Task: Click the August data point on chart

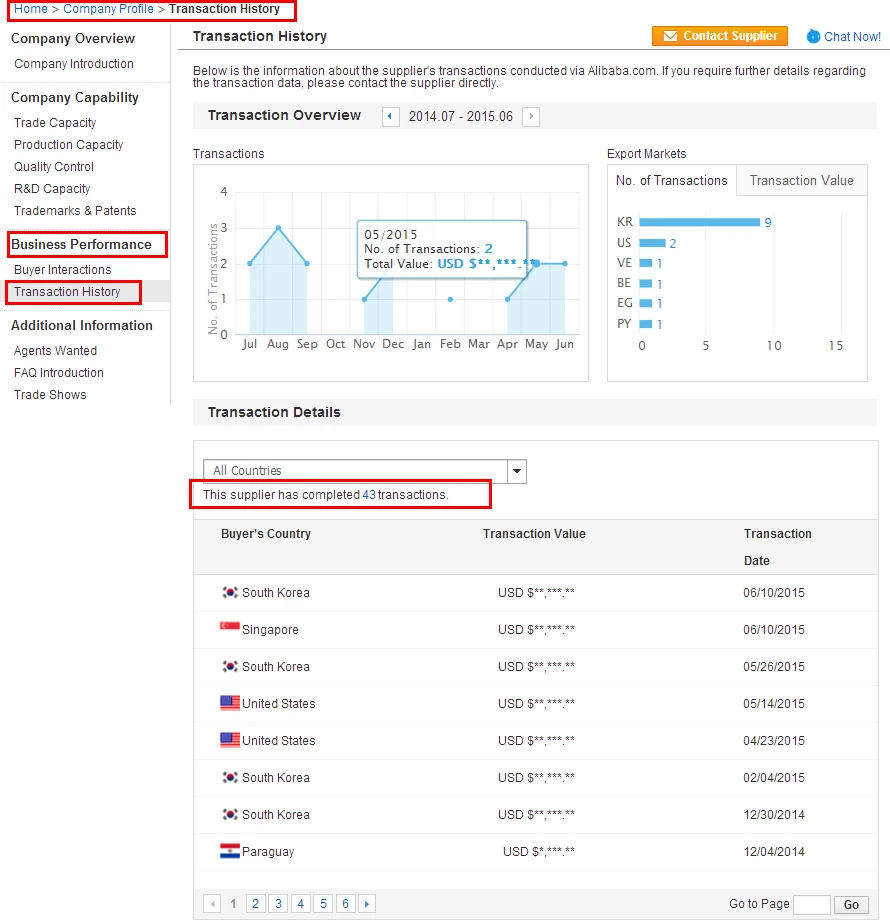Action: 278,228
